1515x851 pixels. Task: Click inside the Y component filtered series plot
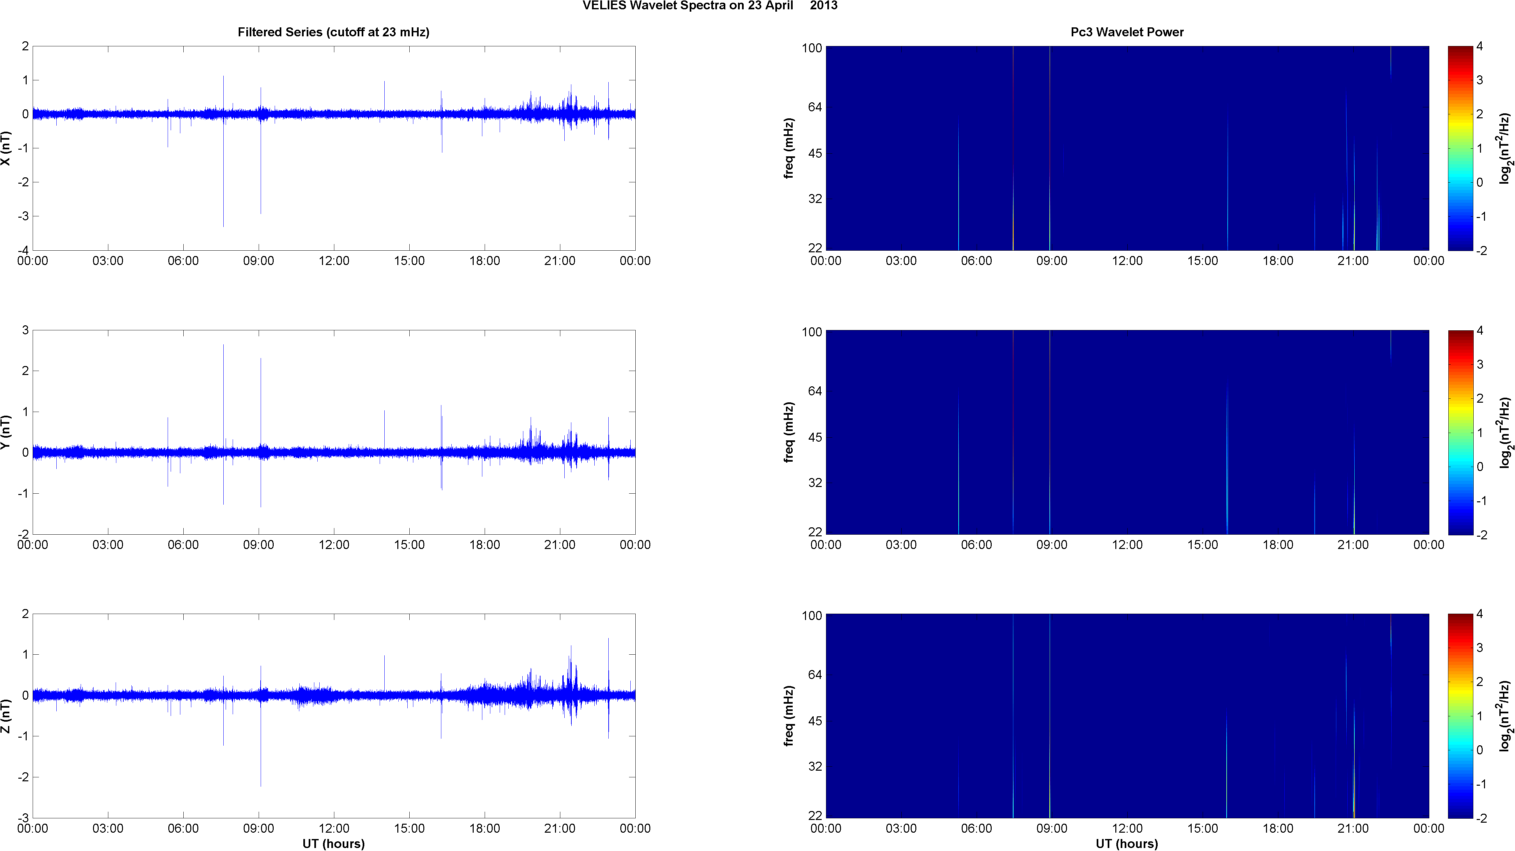[334, 432]
